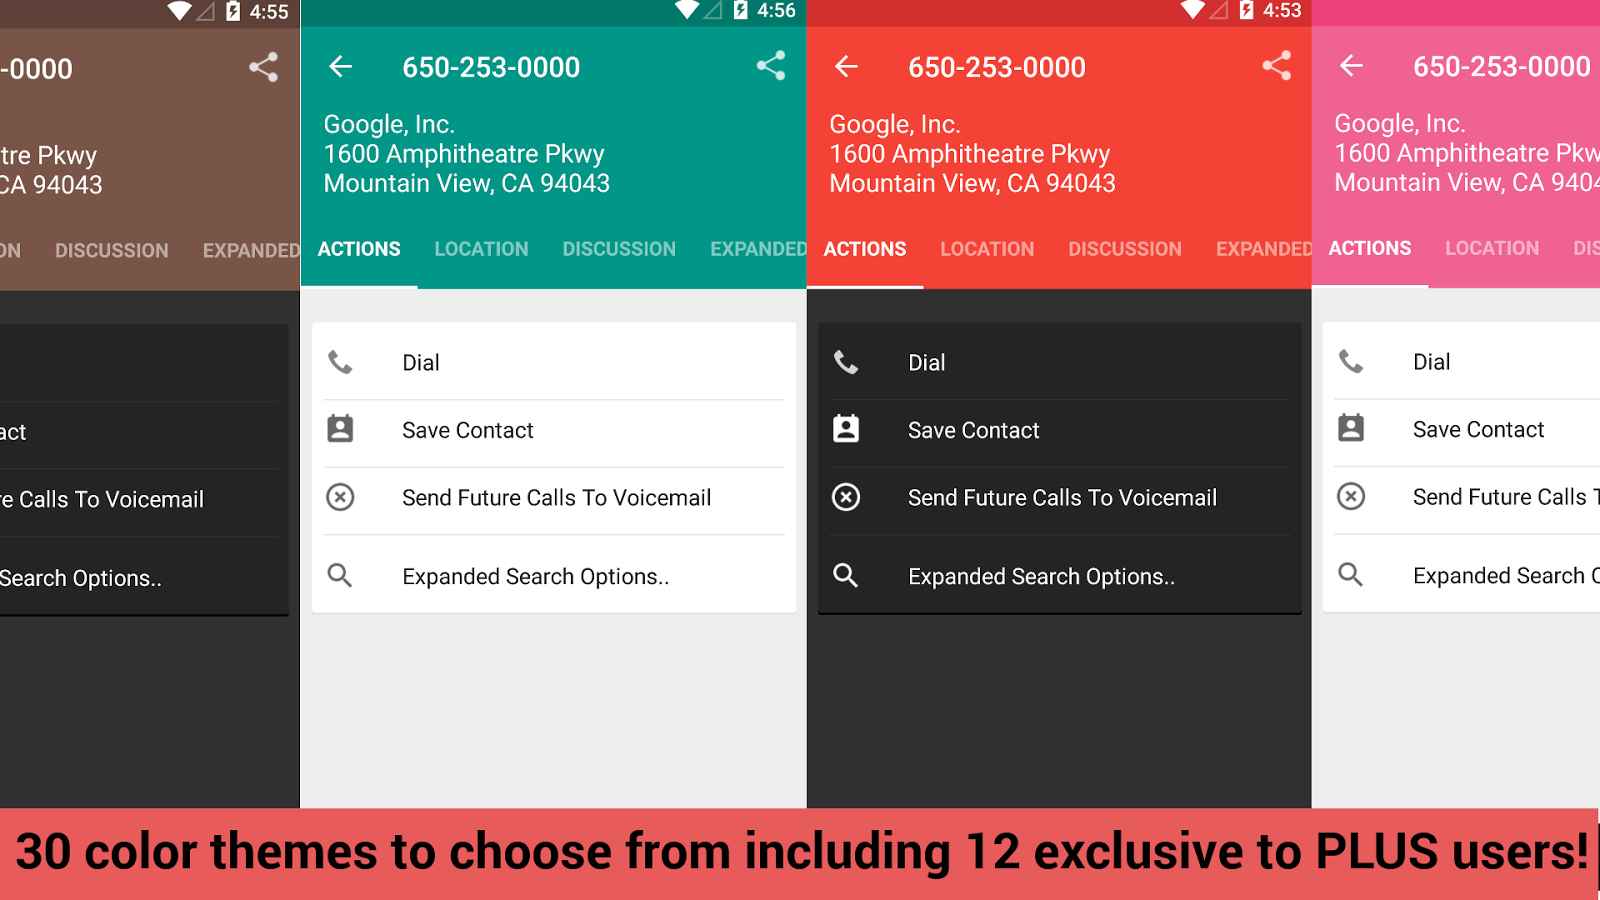Go back using teal header arrow
Viewport: 1600px width, 900px height.
tap(341, 66)
